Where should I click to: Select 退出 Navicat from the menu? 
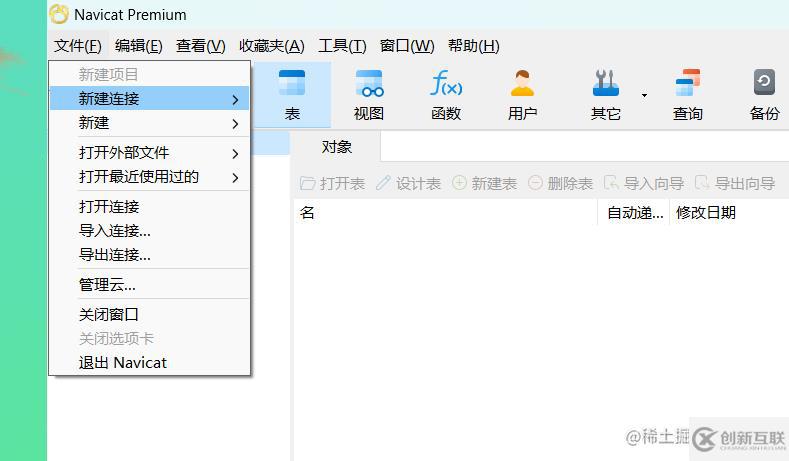(x=149, y=362)
